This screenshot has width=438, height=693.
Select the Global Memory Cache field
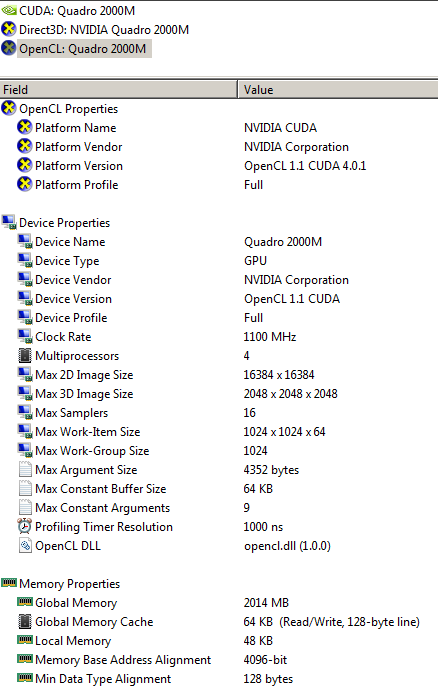pyautogui.click(x=94, y=622)
